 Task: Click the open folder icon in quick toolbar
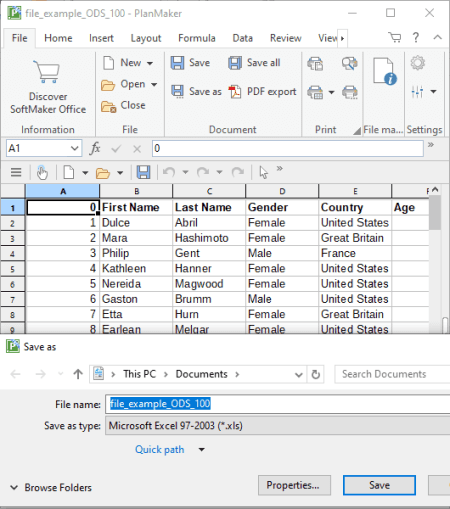[103, 173]
